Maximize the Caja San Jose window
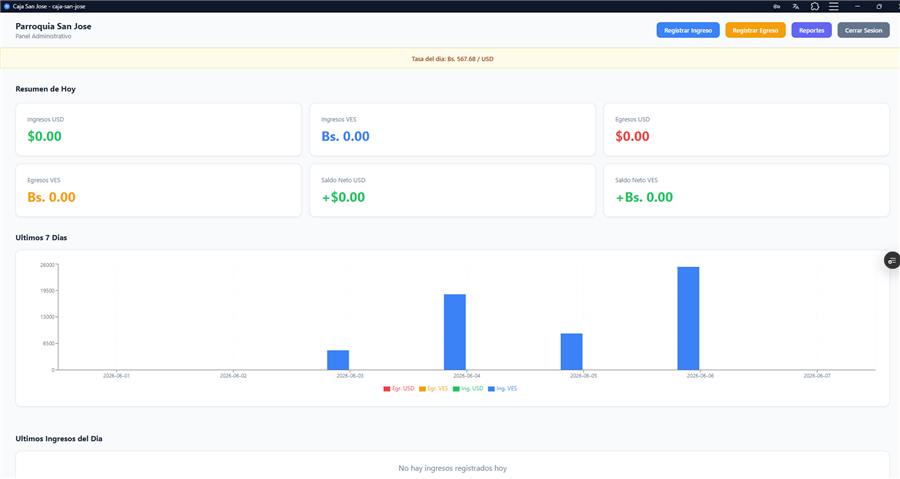 pyautogui.click(x=879, y=6)
